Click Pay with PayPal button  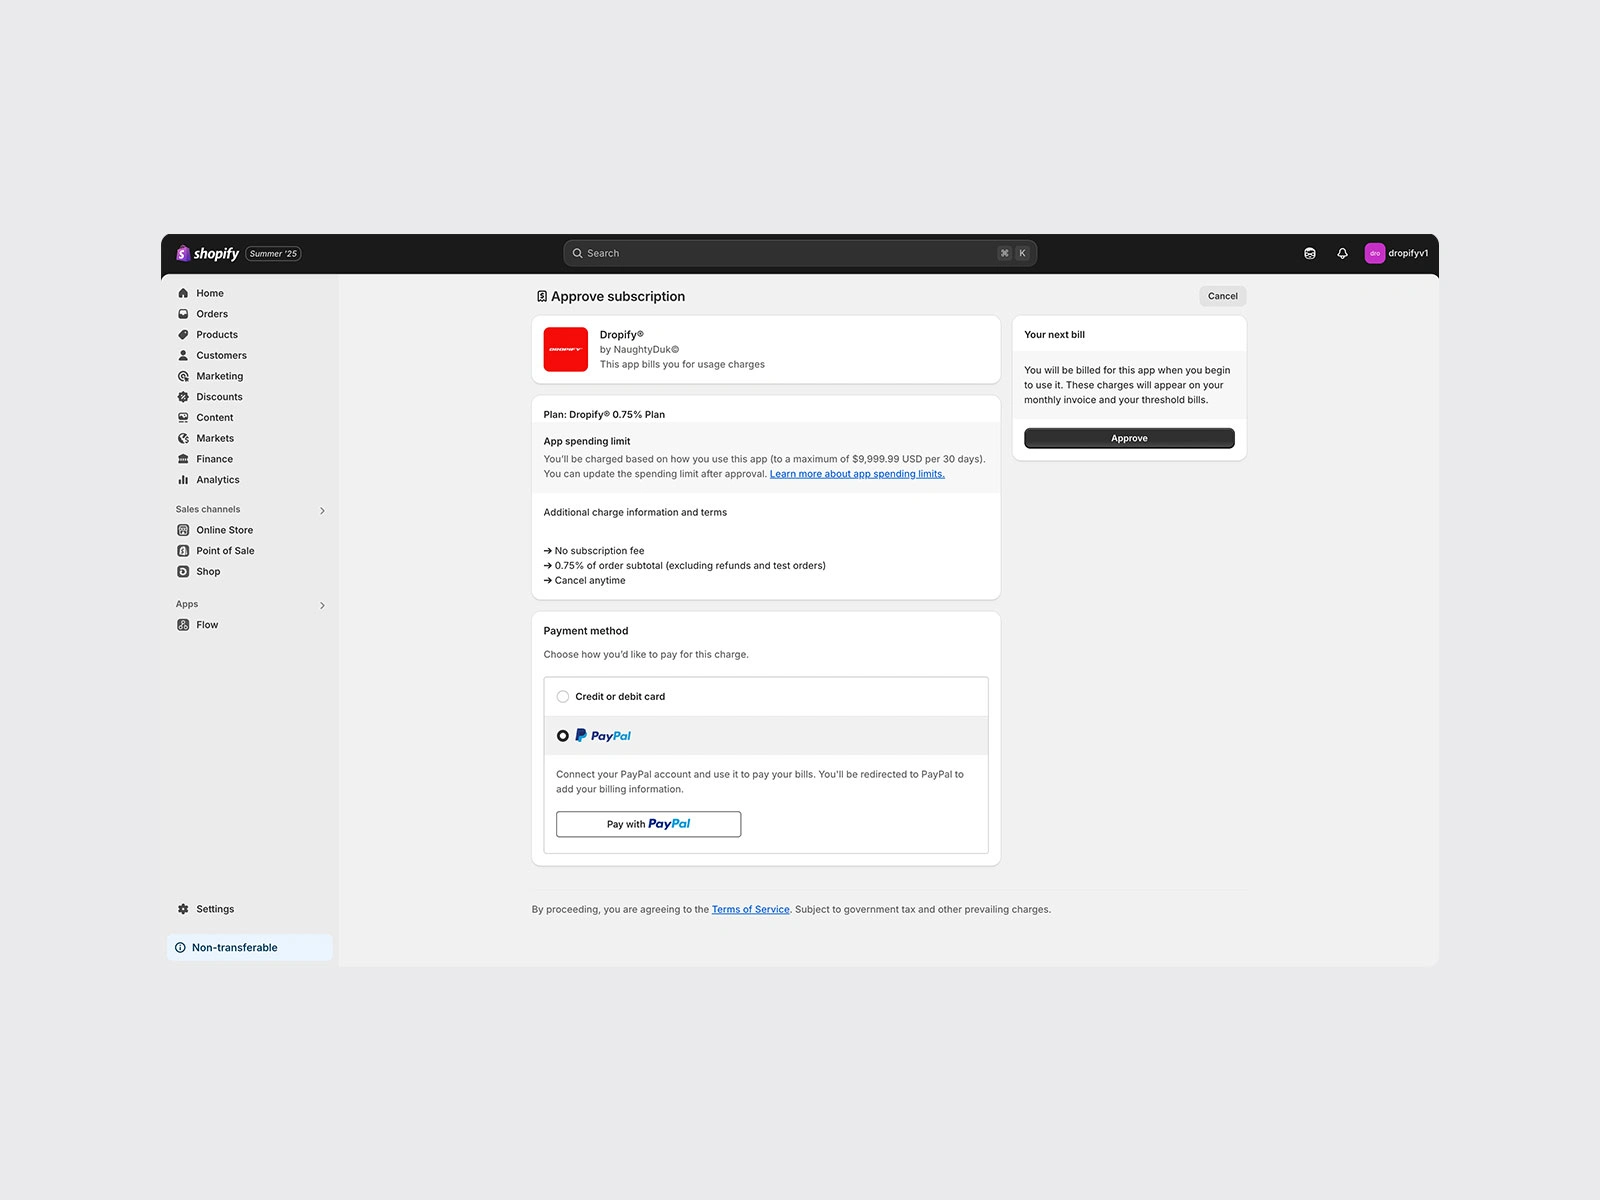point(648,824)
